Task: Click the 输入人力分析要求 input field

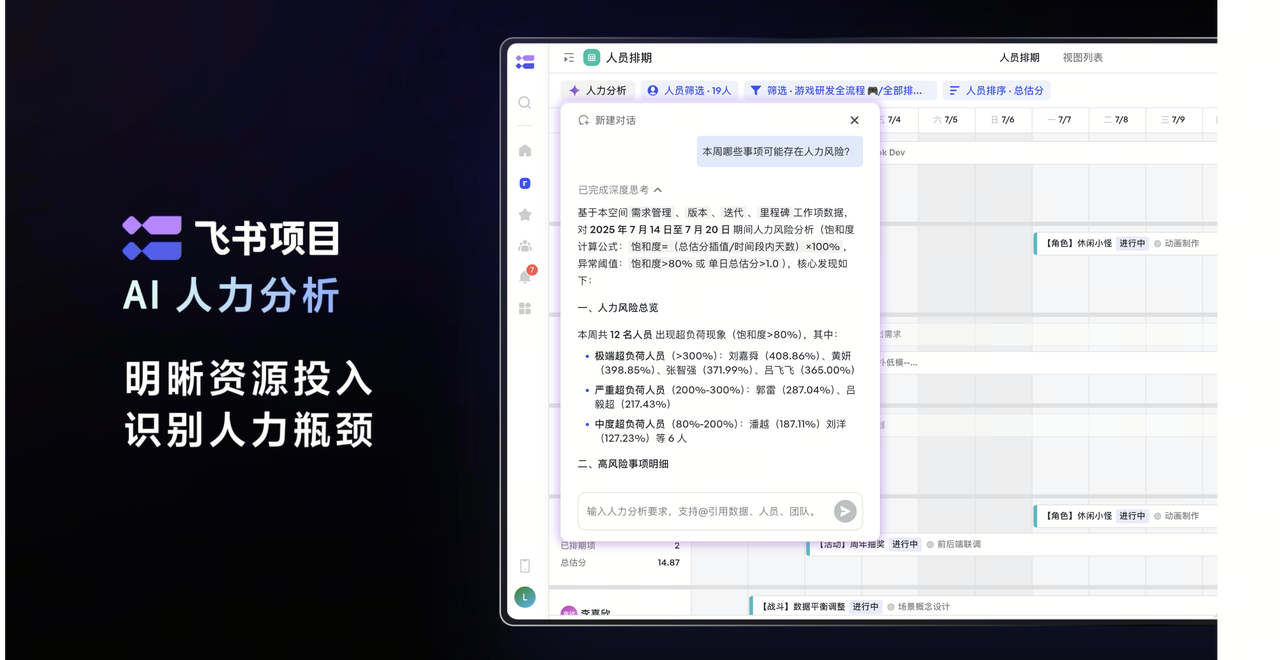Action: [x=705, y=511]
